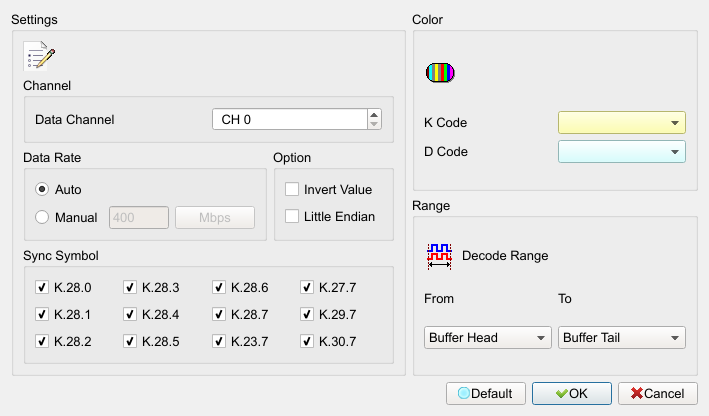
Task: Click the Decode Range waveform icon
Action: tap(439, 256)
